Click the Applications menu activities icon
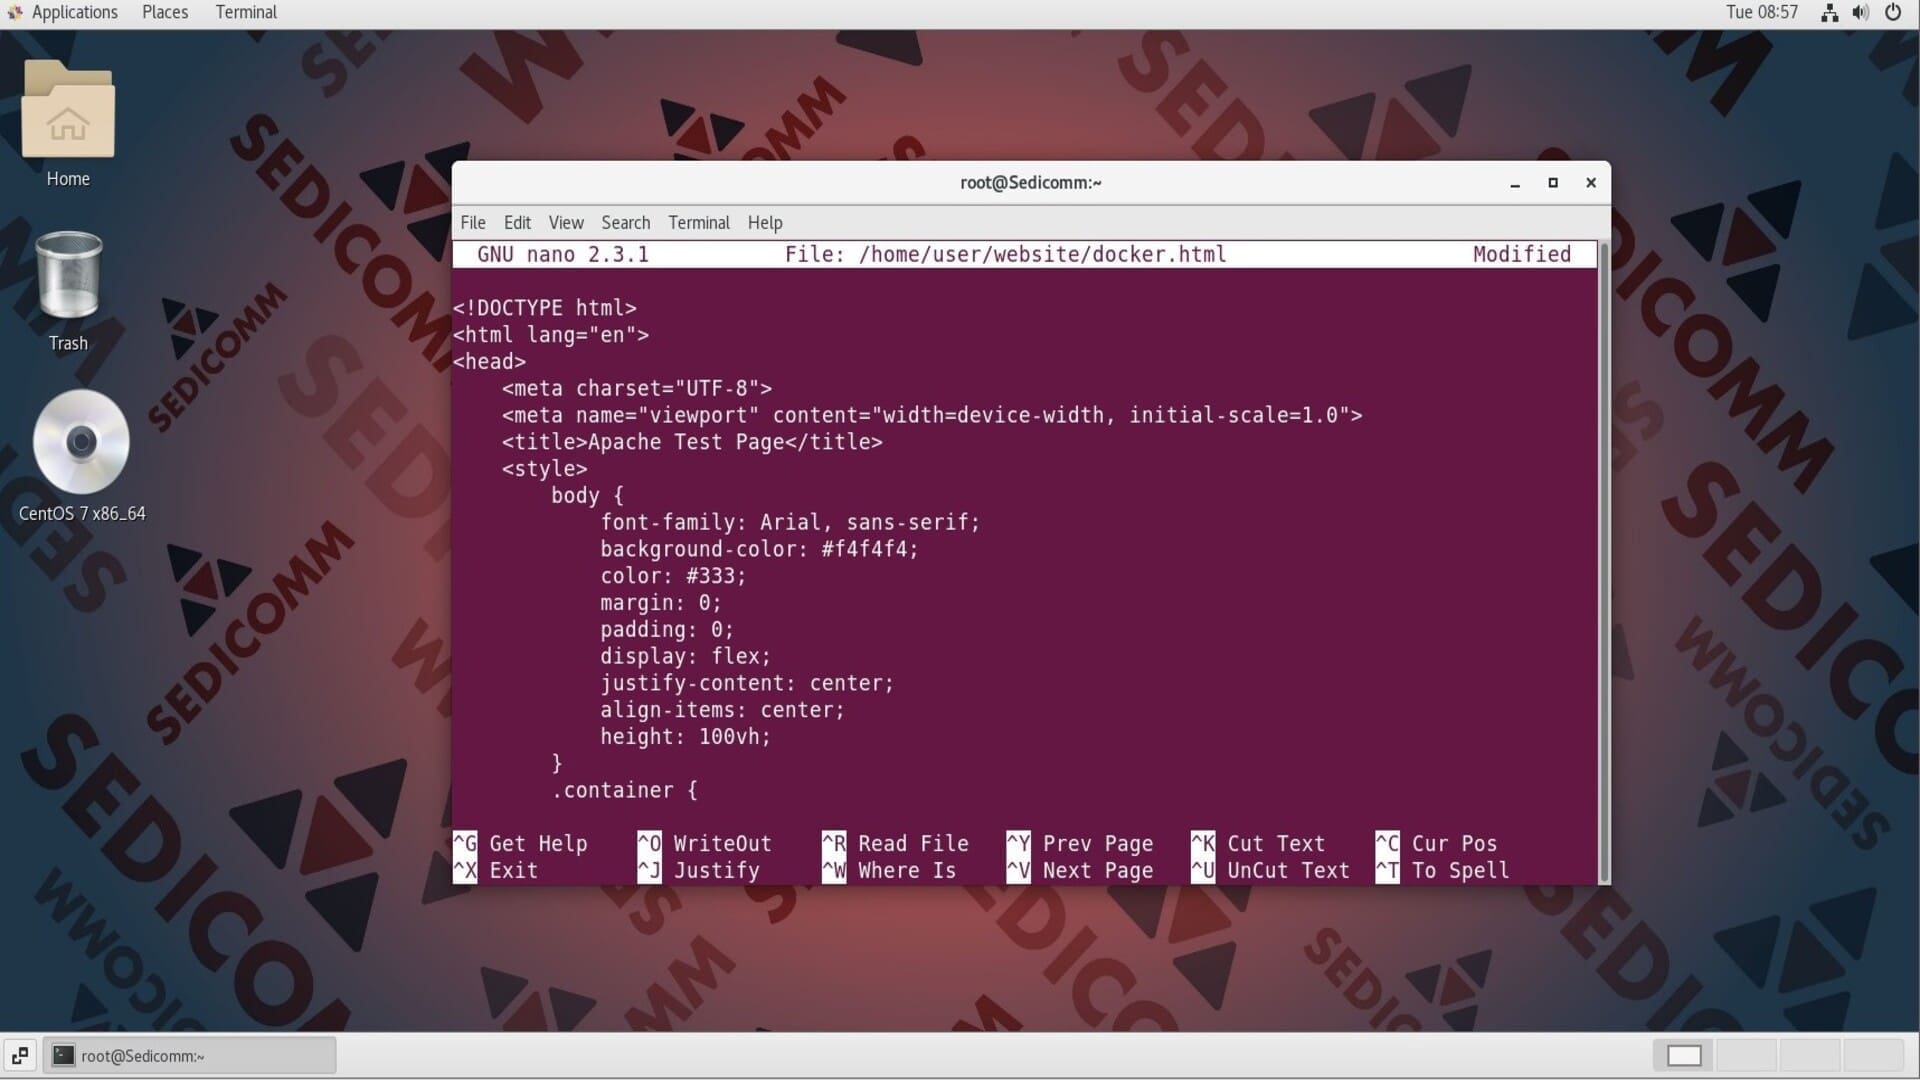Viewport: 1920px width, 1080px height. click(14, 13)
